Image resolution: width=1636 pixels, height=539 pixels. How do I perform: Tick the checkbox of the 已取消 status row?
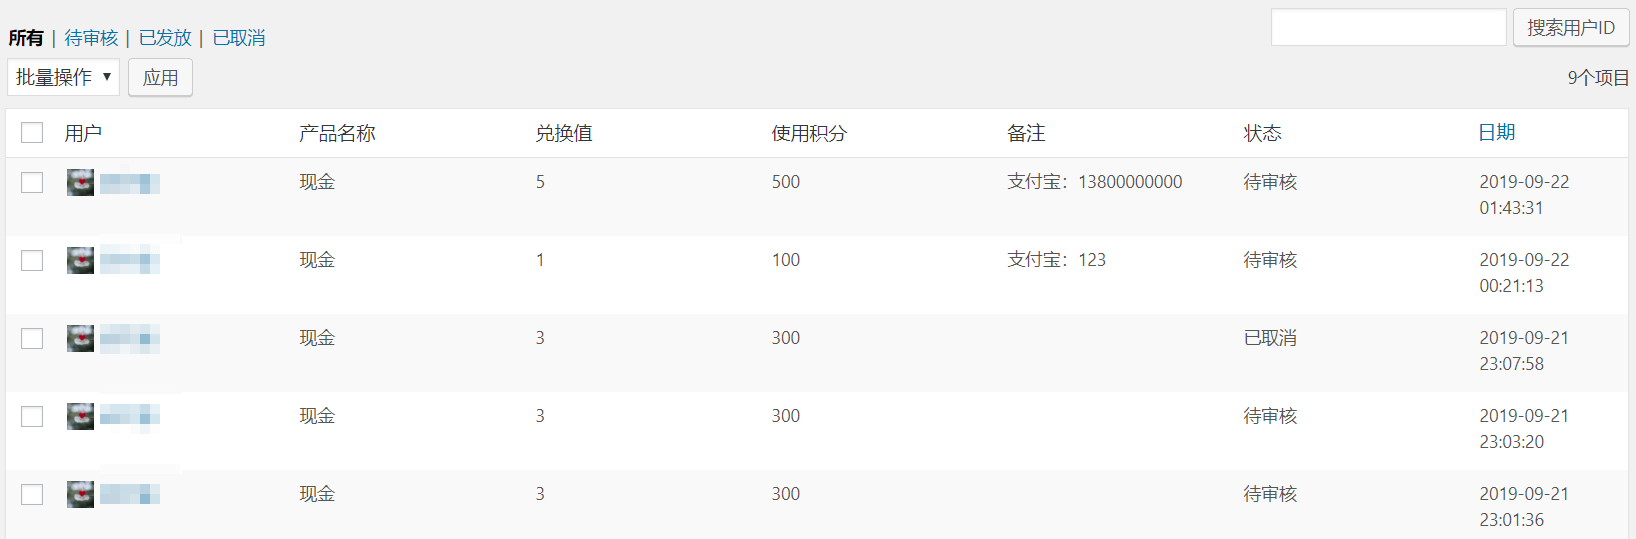[32, 338]
